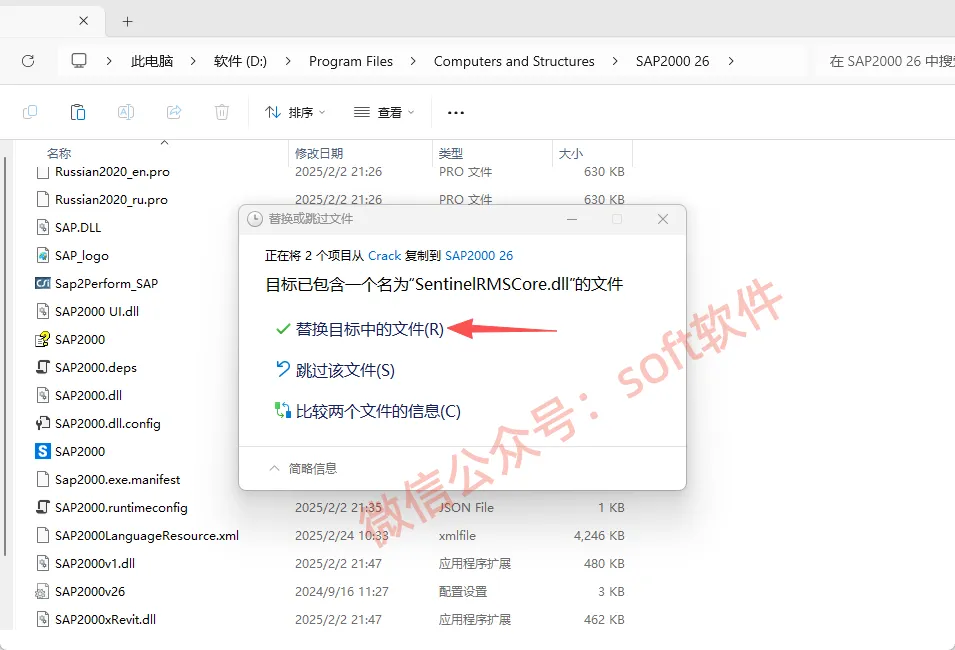
Task: Click the SAP2000LanguageResource.xml file icon
Action: coord(43,535)
